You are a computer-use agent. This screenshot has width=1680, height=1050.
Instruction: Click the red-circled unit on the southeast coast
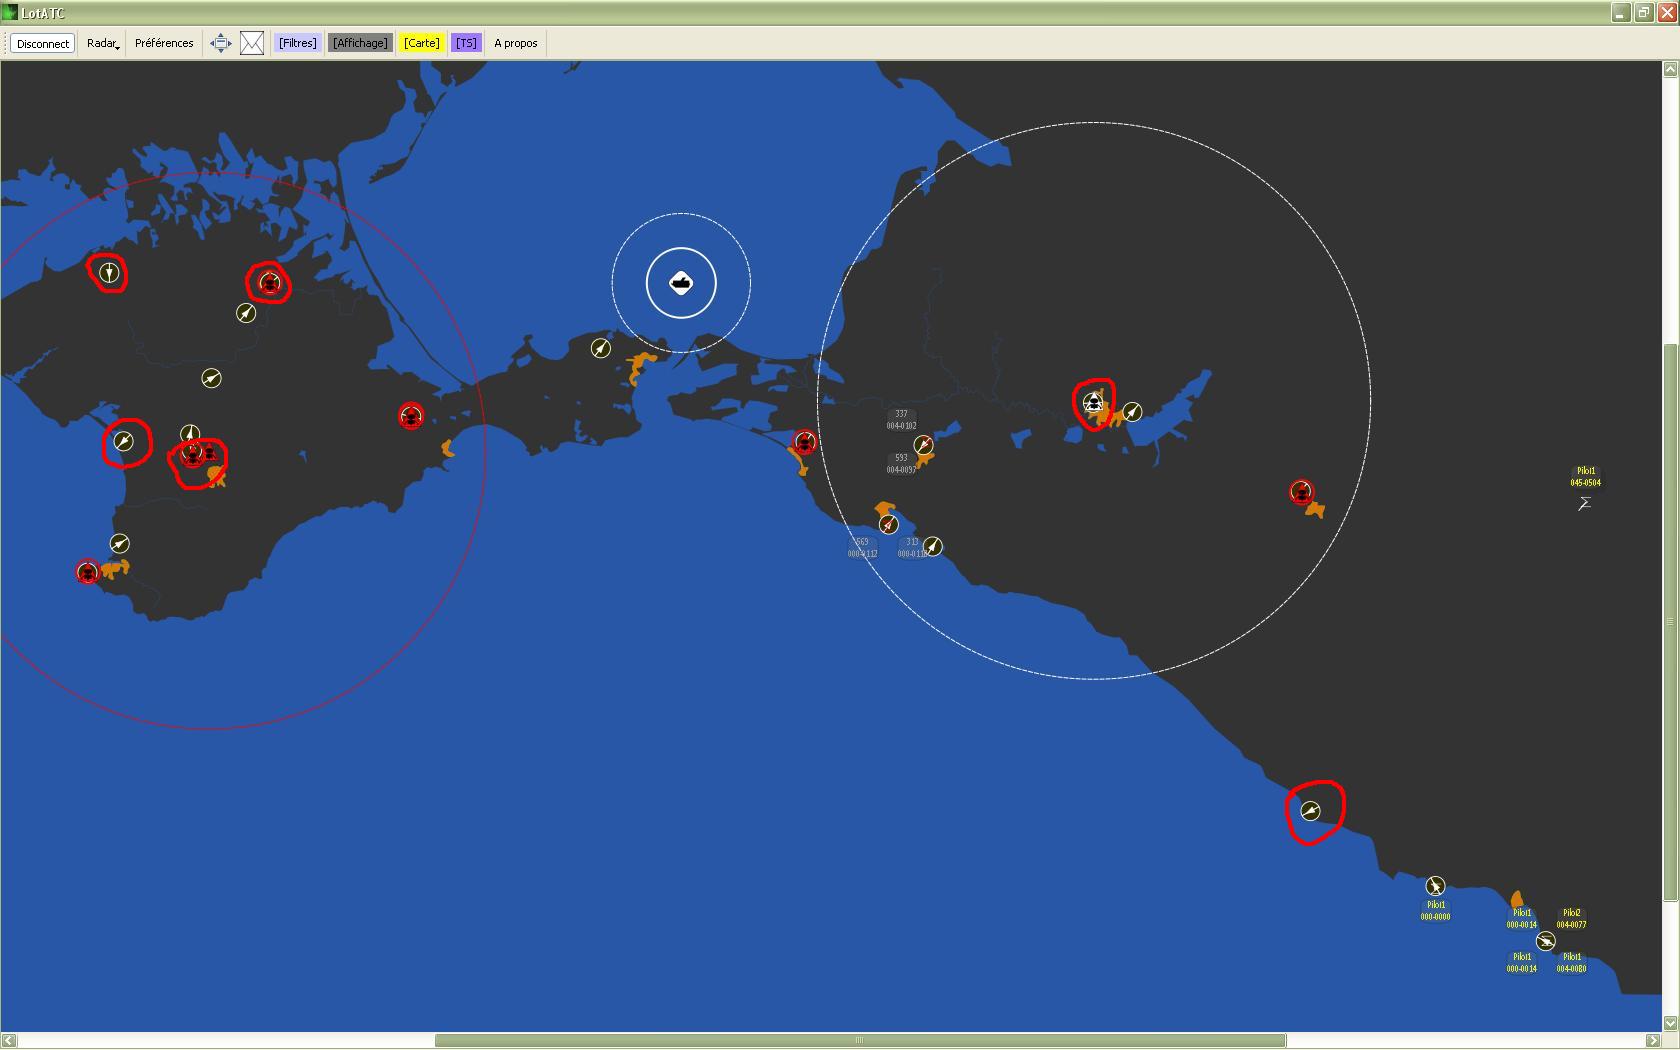point(1311,811)
